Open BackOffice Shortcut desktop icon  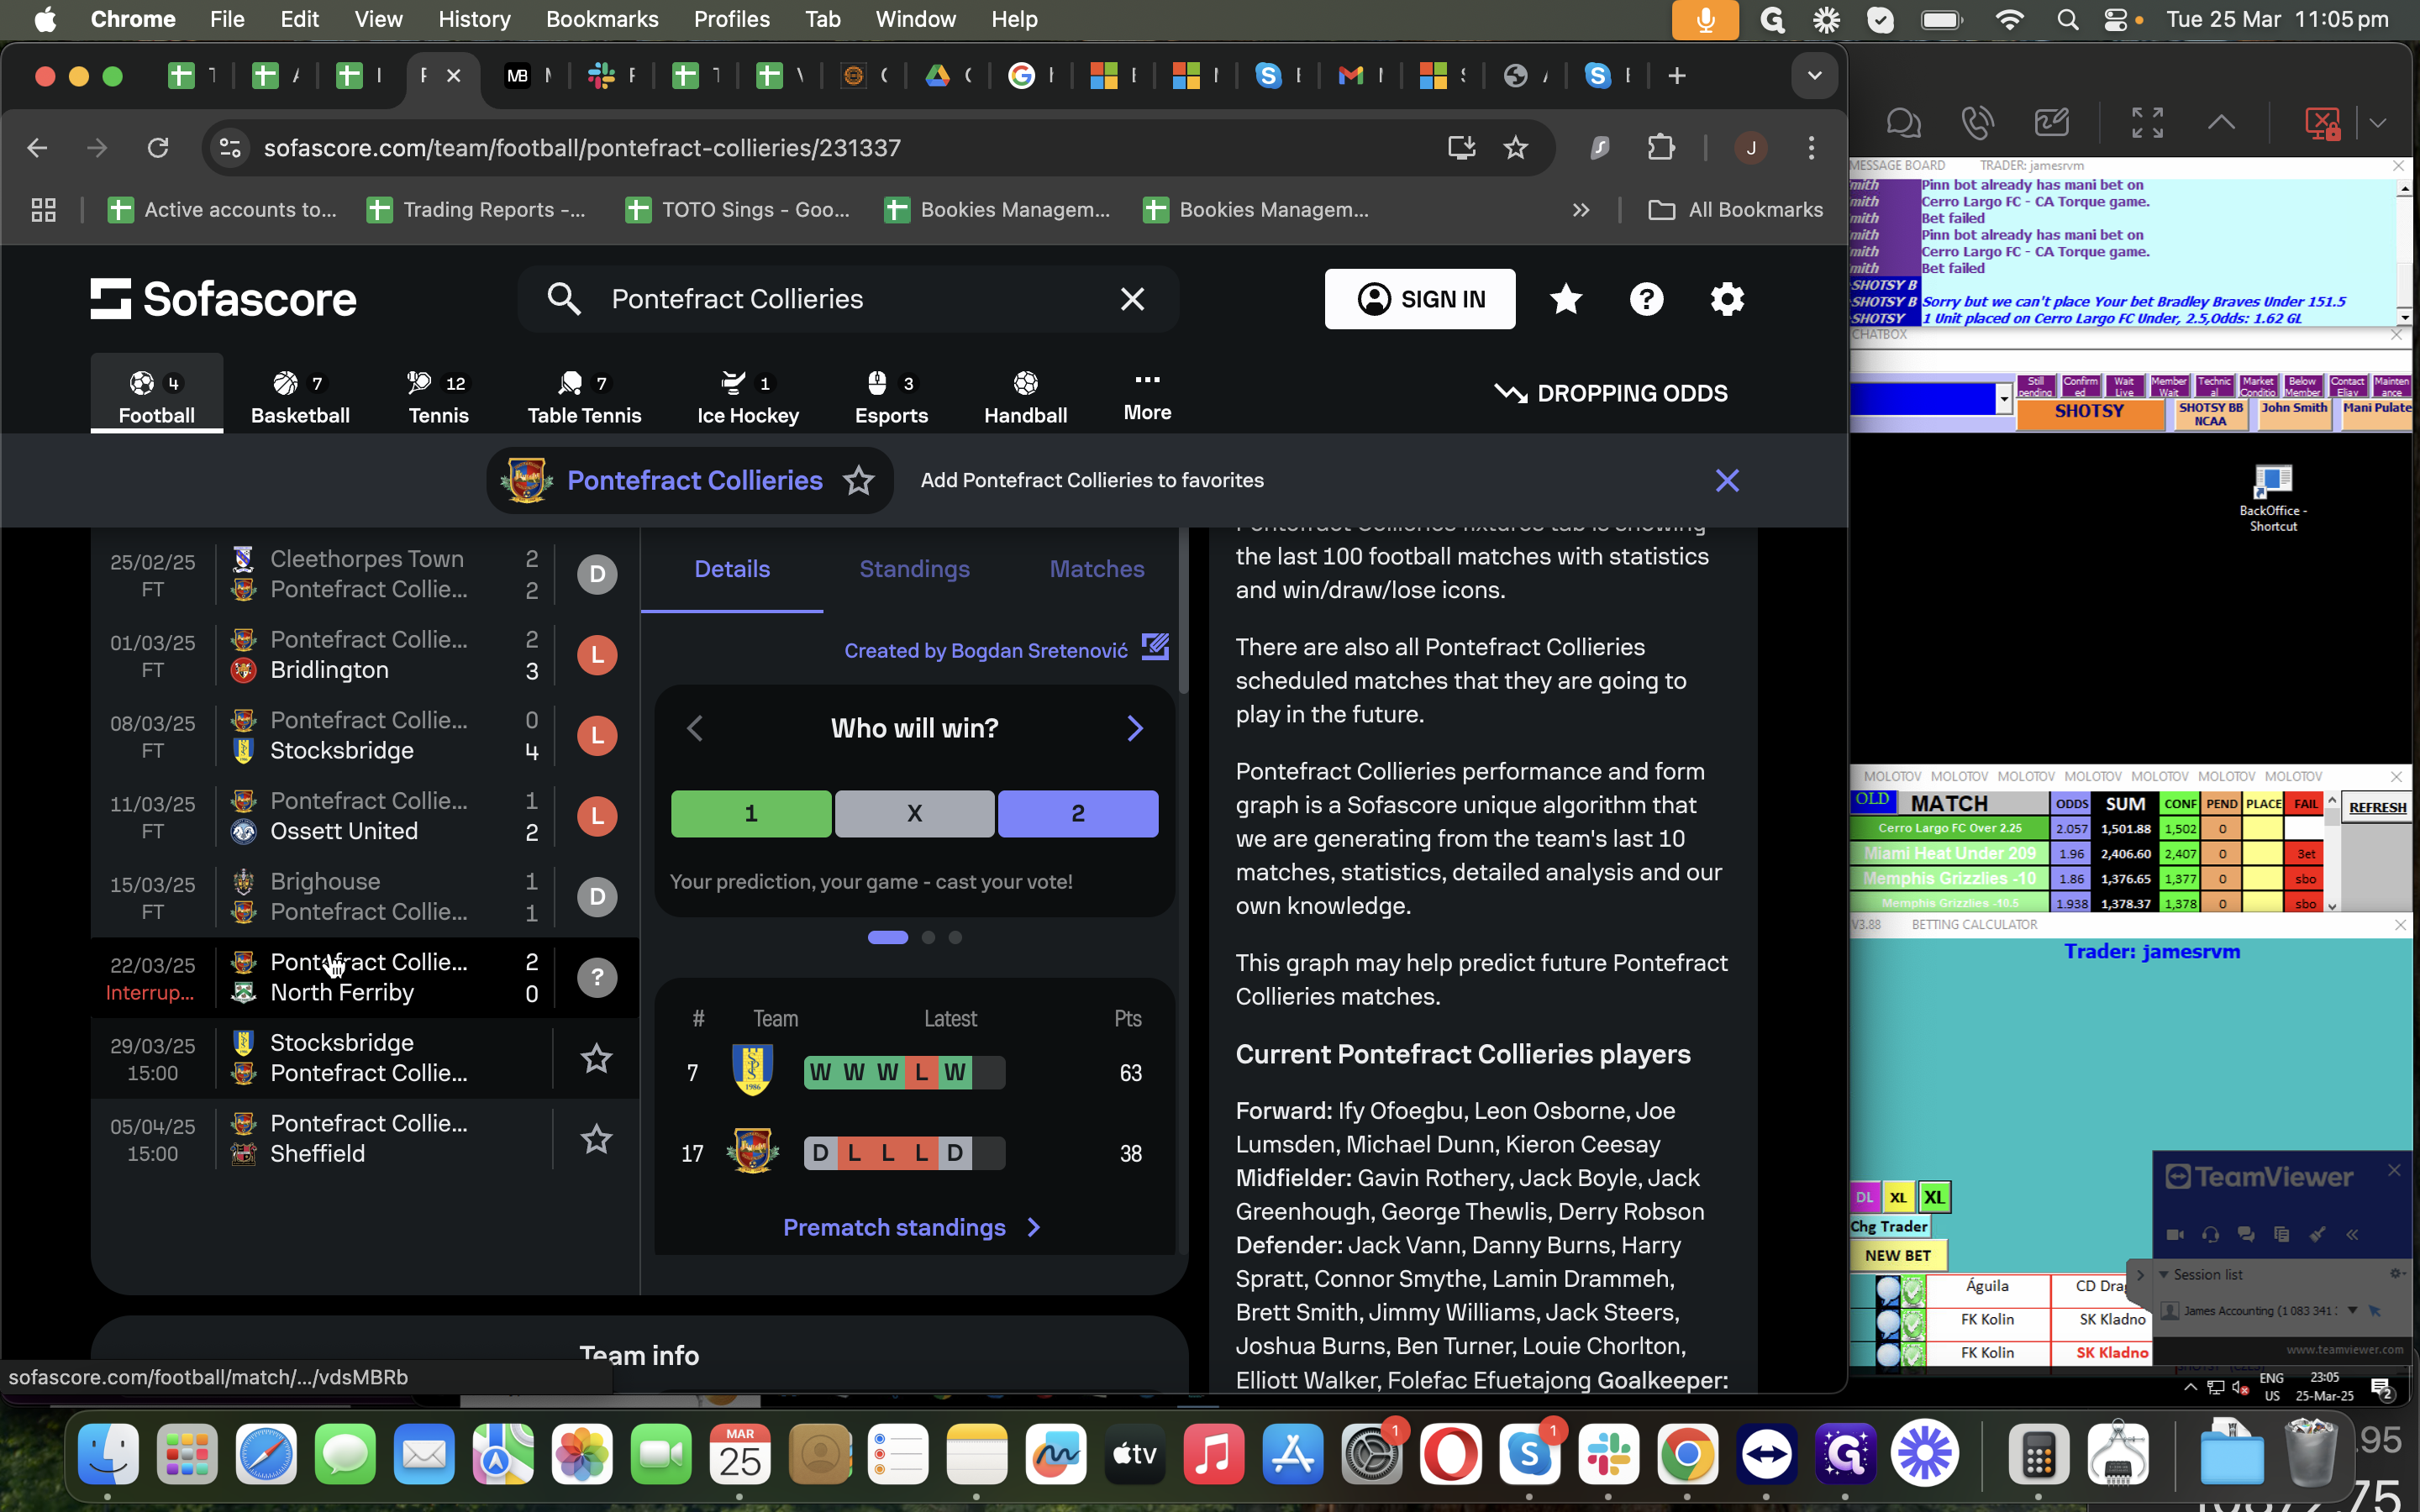(2272, 497)
